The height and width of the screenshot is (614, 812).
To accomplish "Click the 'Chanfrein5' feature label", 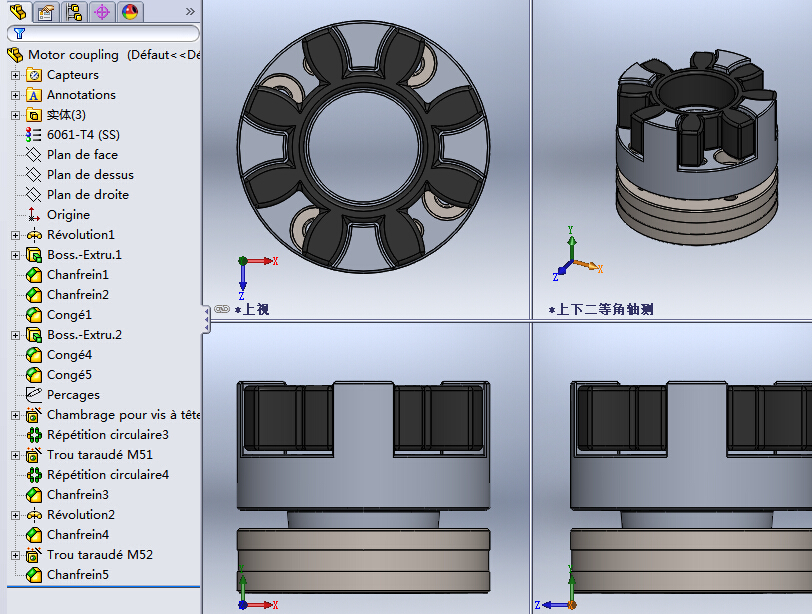I will tap(78, 575).
